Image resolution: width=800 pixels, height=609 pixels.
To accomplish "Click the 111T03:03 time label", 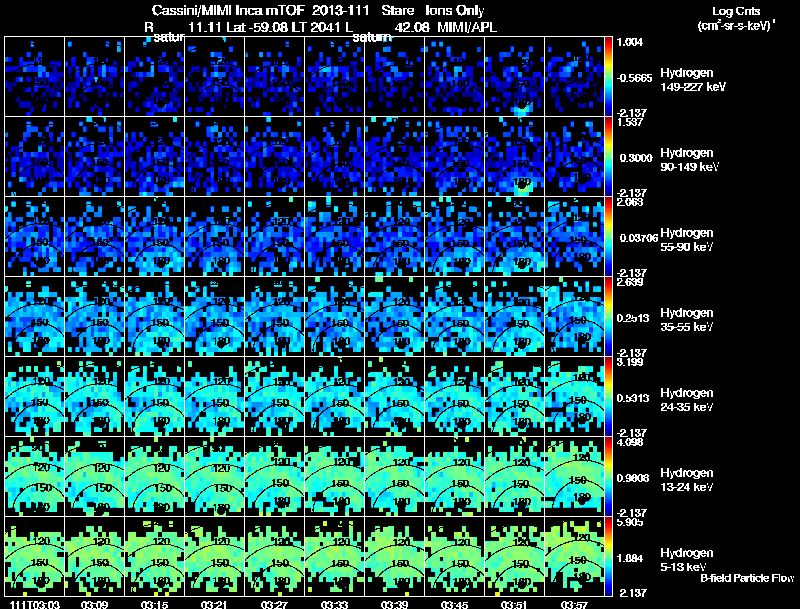I will point(34,605).
